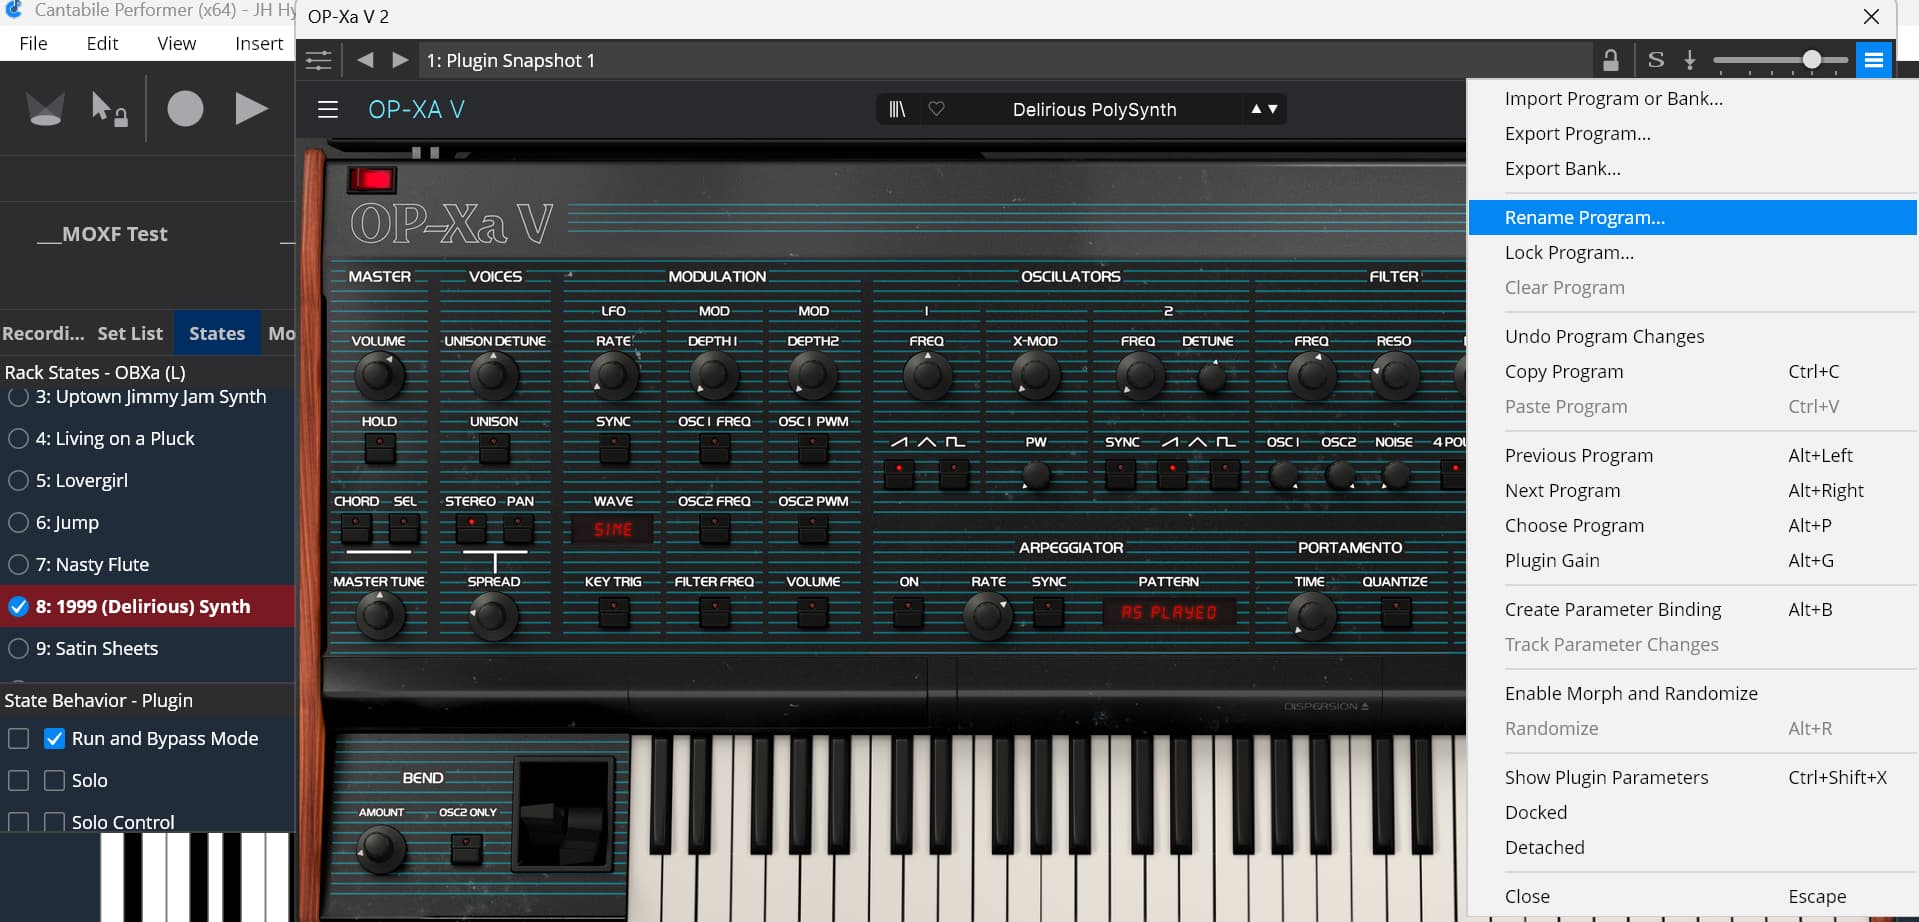Toggle the blue plugin menu button
1919x922 pixels.
(1874, 60)
